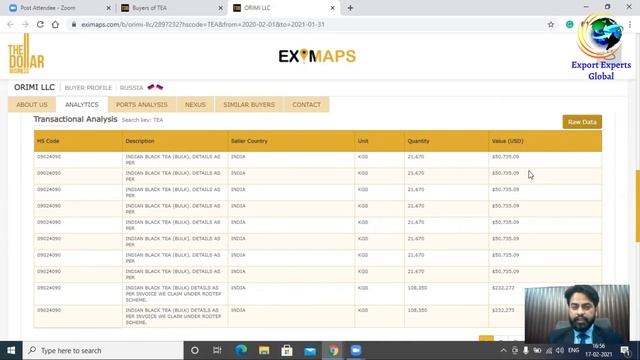Open the Ports Analysis tab
This screenshot has width=640, height=360.
tap(142, 104)
